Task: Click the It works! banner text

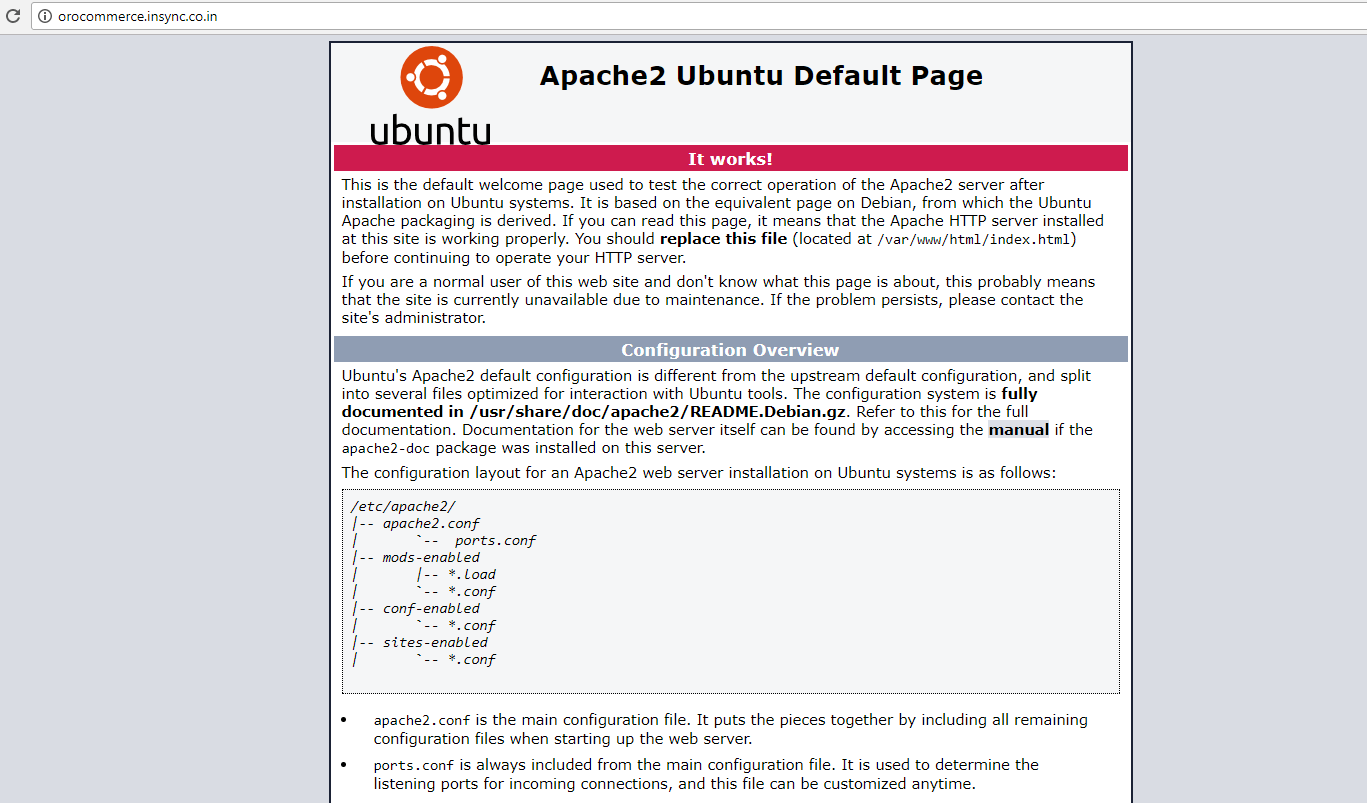Action: click(730, 159)
